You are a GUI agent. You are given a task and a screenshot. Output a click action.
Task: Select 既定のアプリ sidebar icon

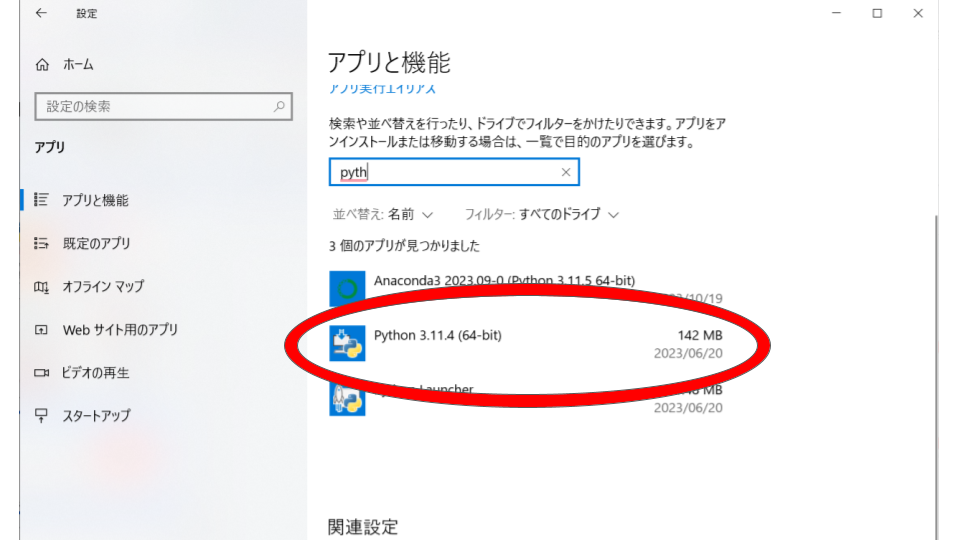(x=42, y=243)
